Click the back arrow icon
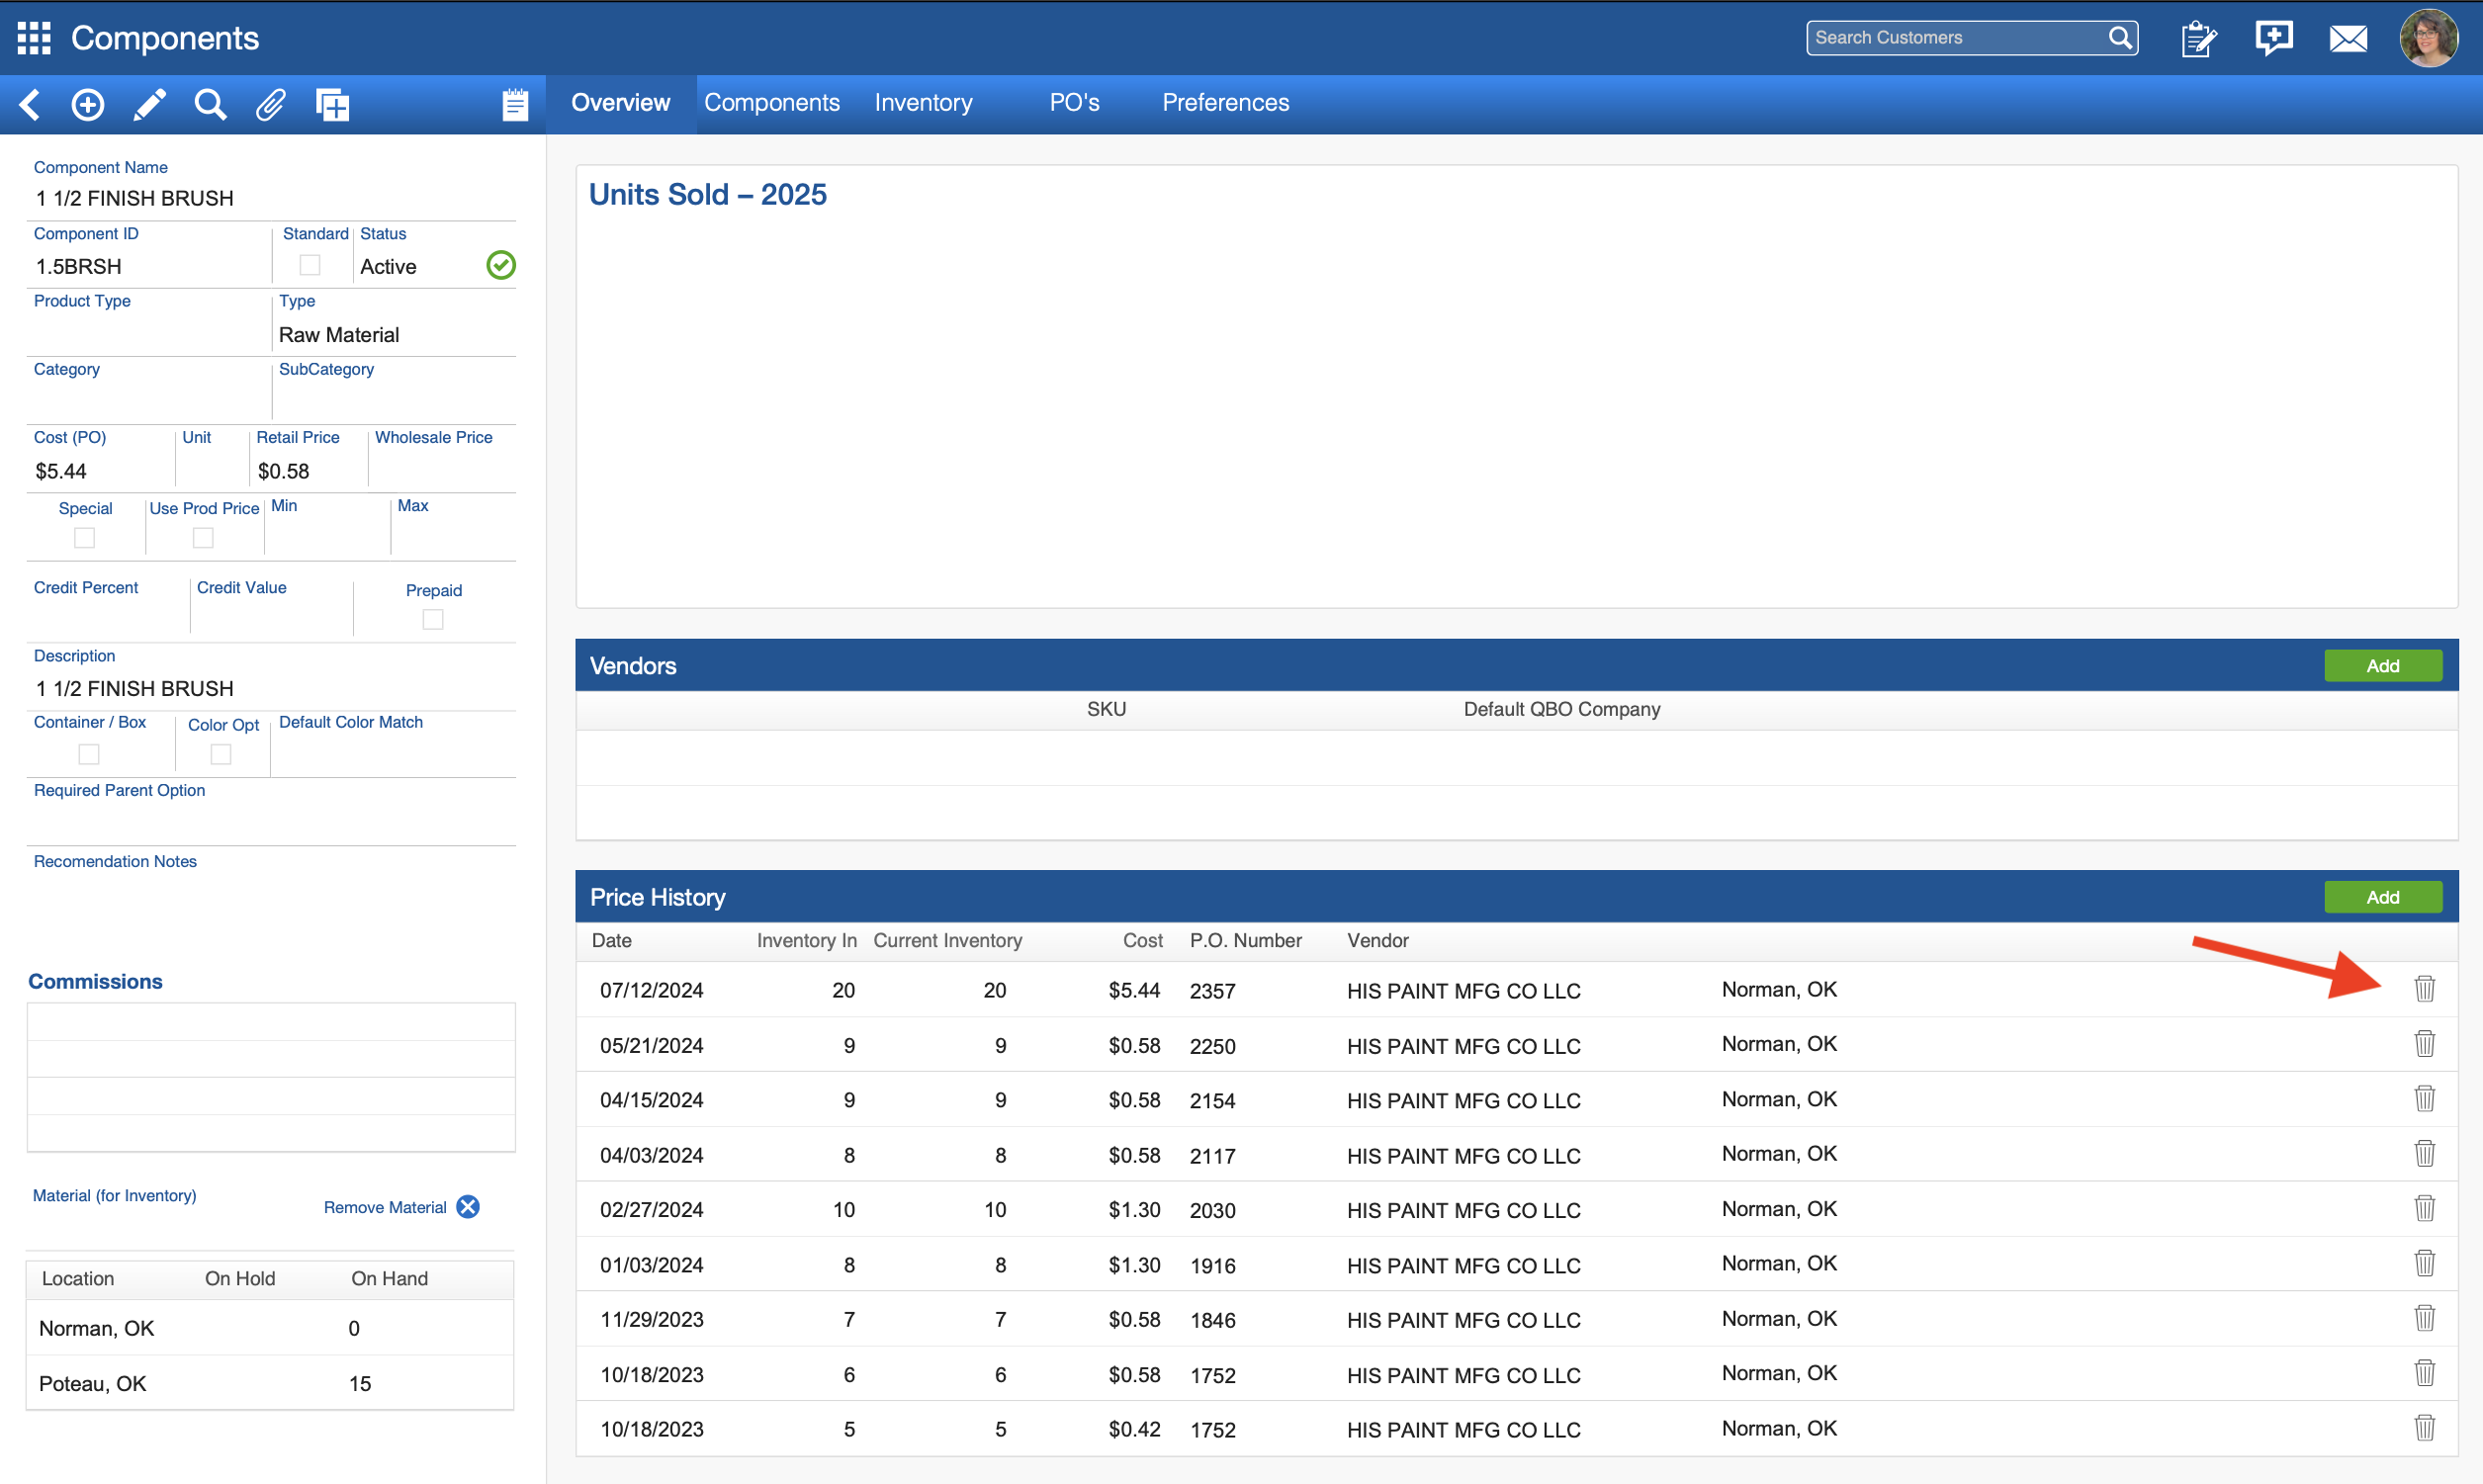The height and width of the screenshot is (1484, 2483). click(x=30, y=104)
